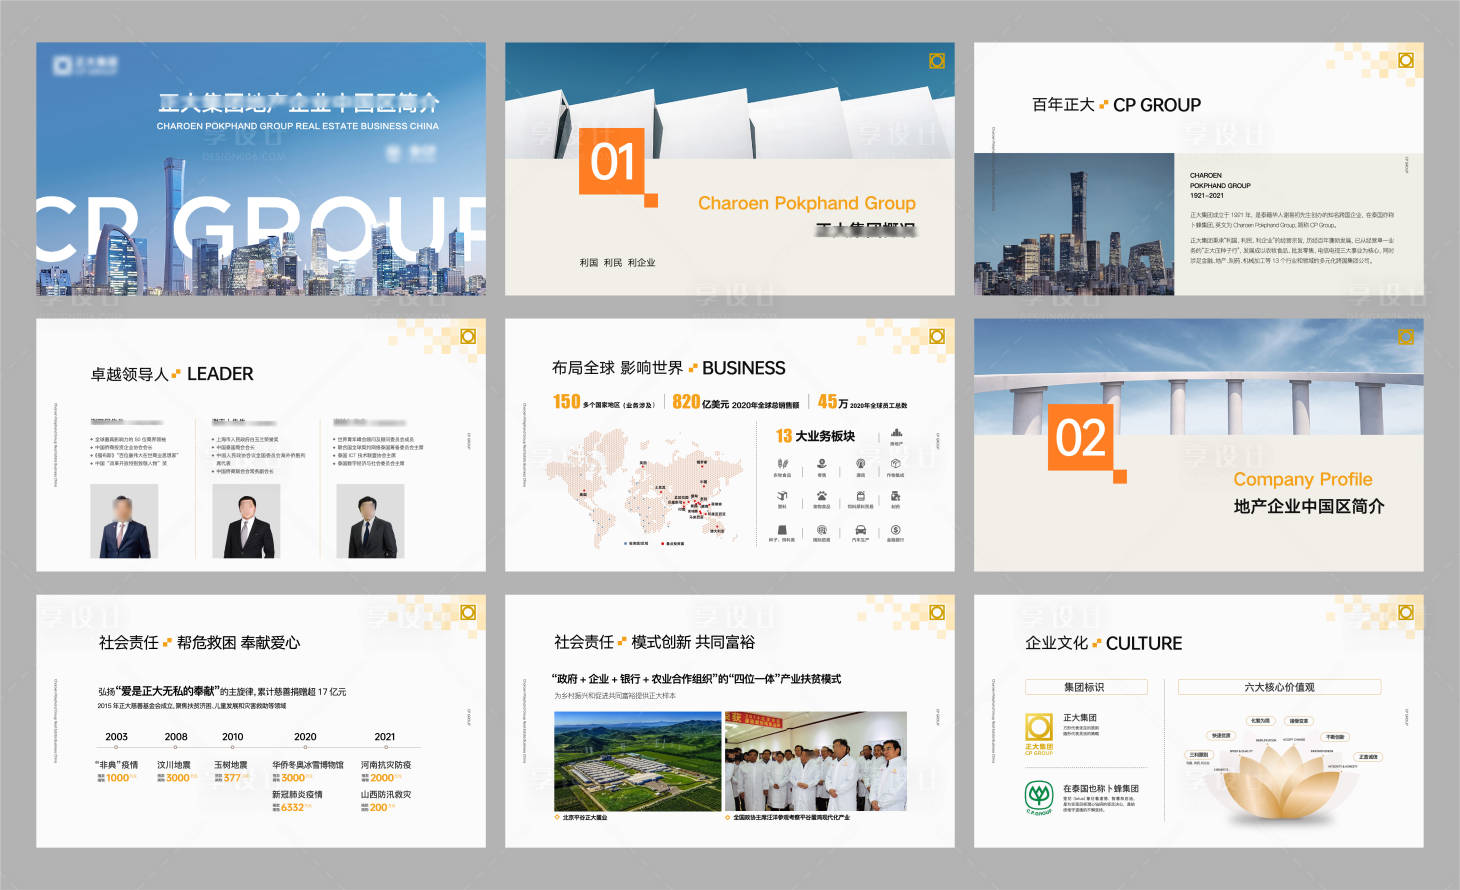Click the '45 万' employees statistic
1460x890 pixels.
862,402
